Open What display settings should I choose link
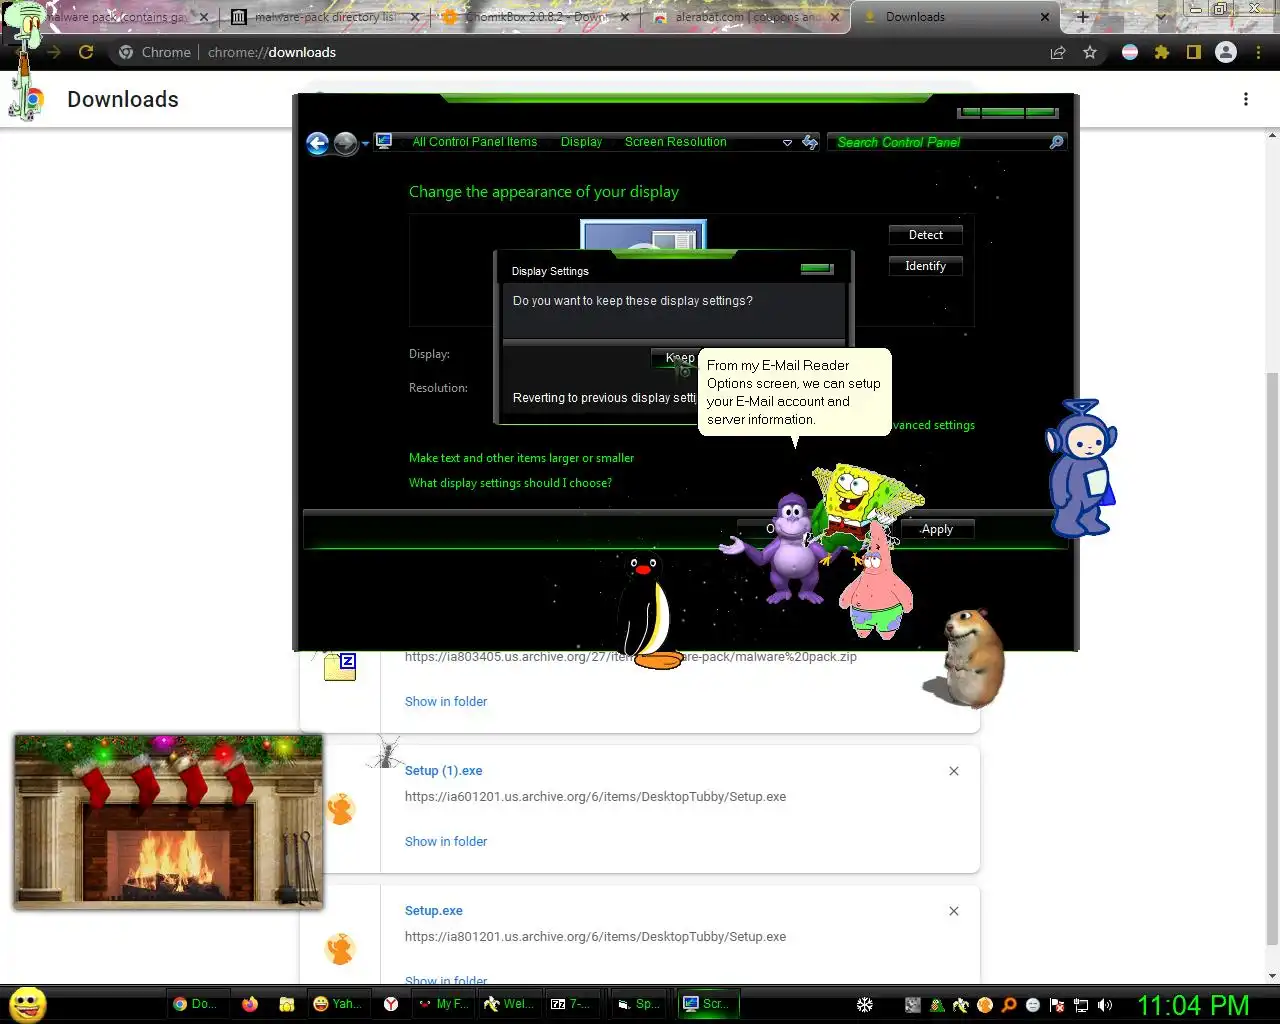Image resolution: width=1280 pixels, height=1024 pixels. coord(510,483)
